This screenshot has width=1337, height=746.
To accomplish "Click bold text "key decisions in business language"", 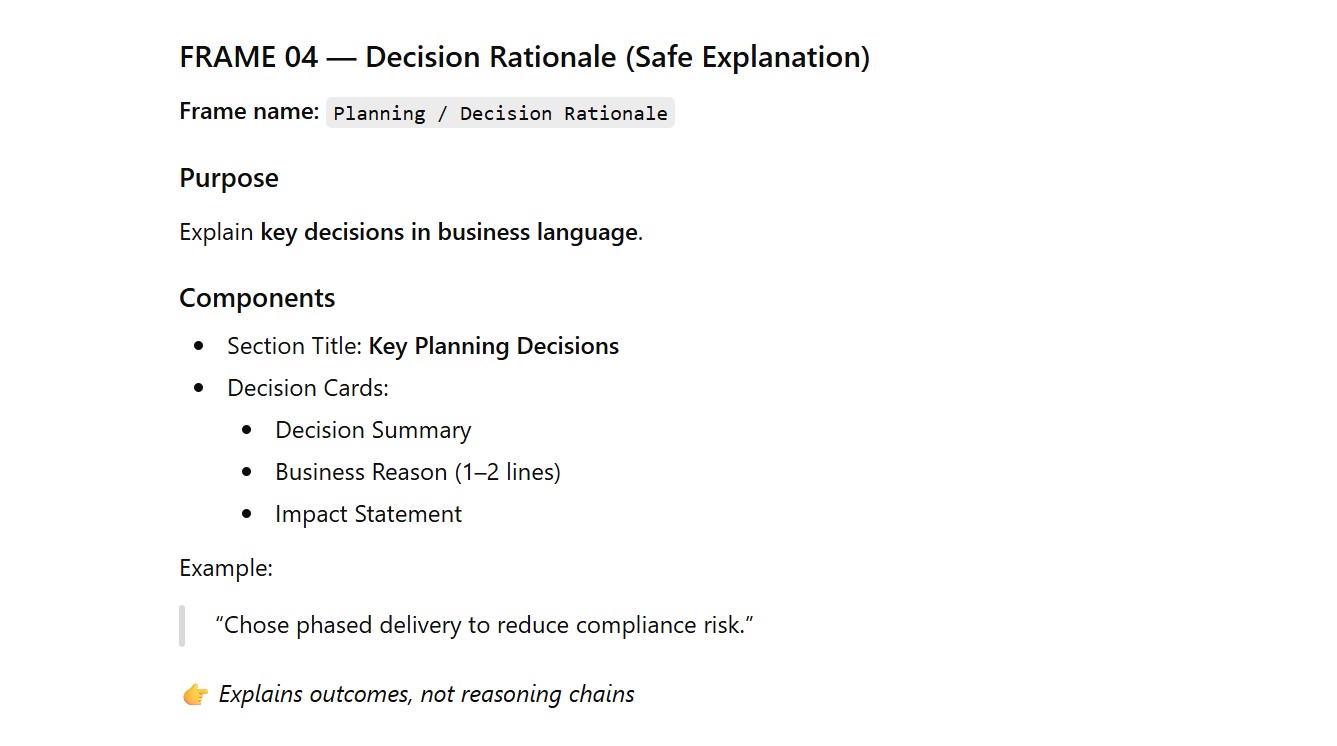I will (449, 233).
